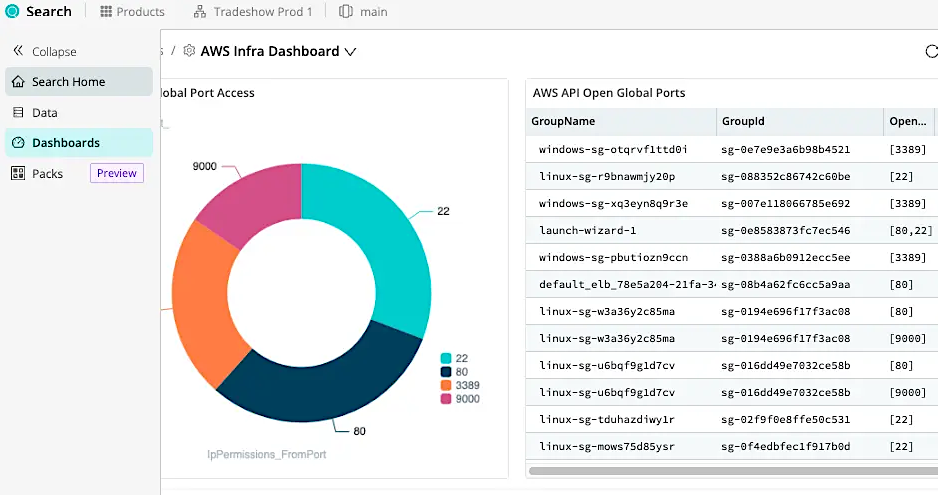This screenshot has height=495, width=938.
Task: Toggle the 9000 legend swatch
Action: click(x=446, y=399)
